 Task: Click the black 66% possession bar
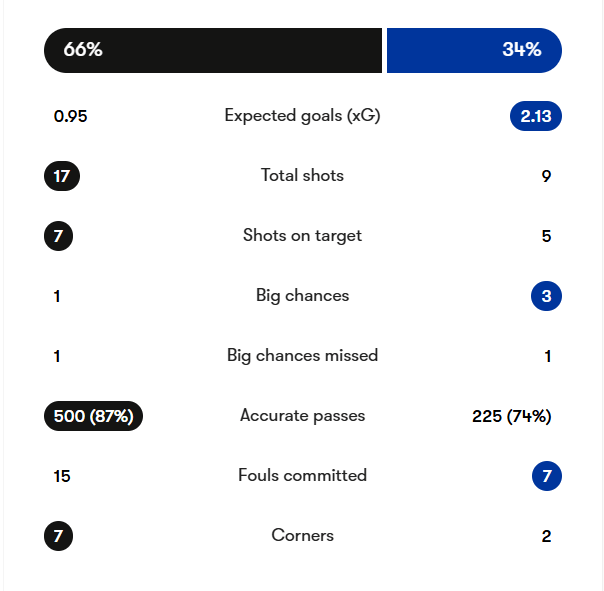coord(213,50)
